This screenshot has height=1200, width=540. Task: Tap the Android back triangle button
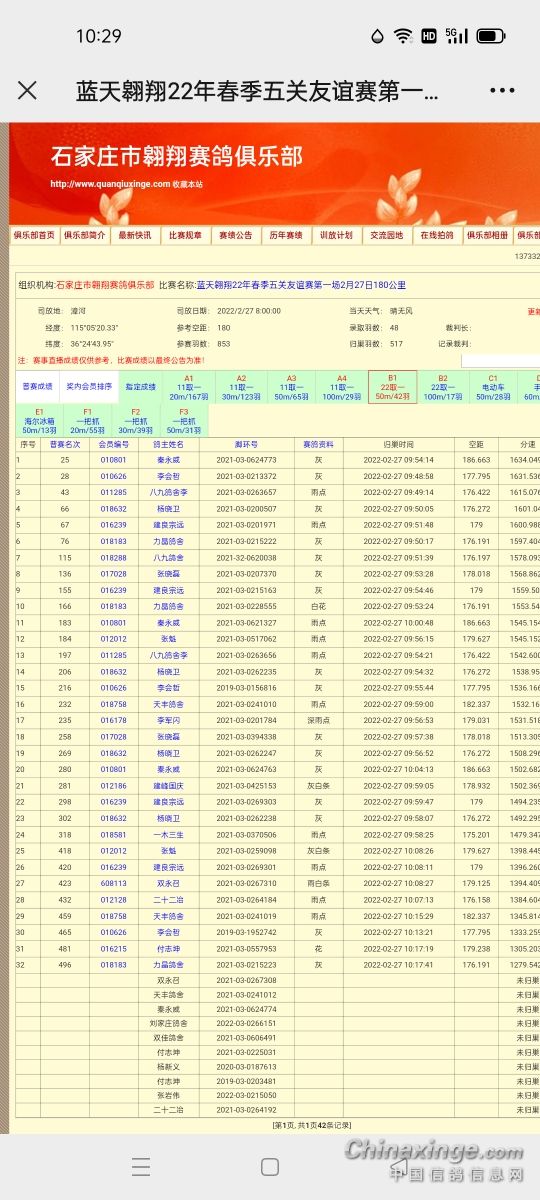point(398,1167)
